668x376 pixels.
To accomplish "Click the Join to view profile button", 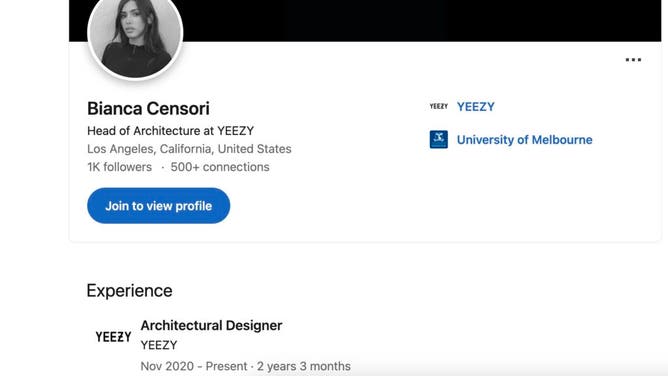I will tap(158, 206).
